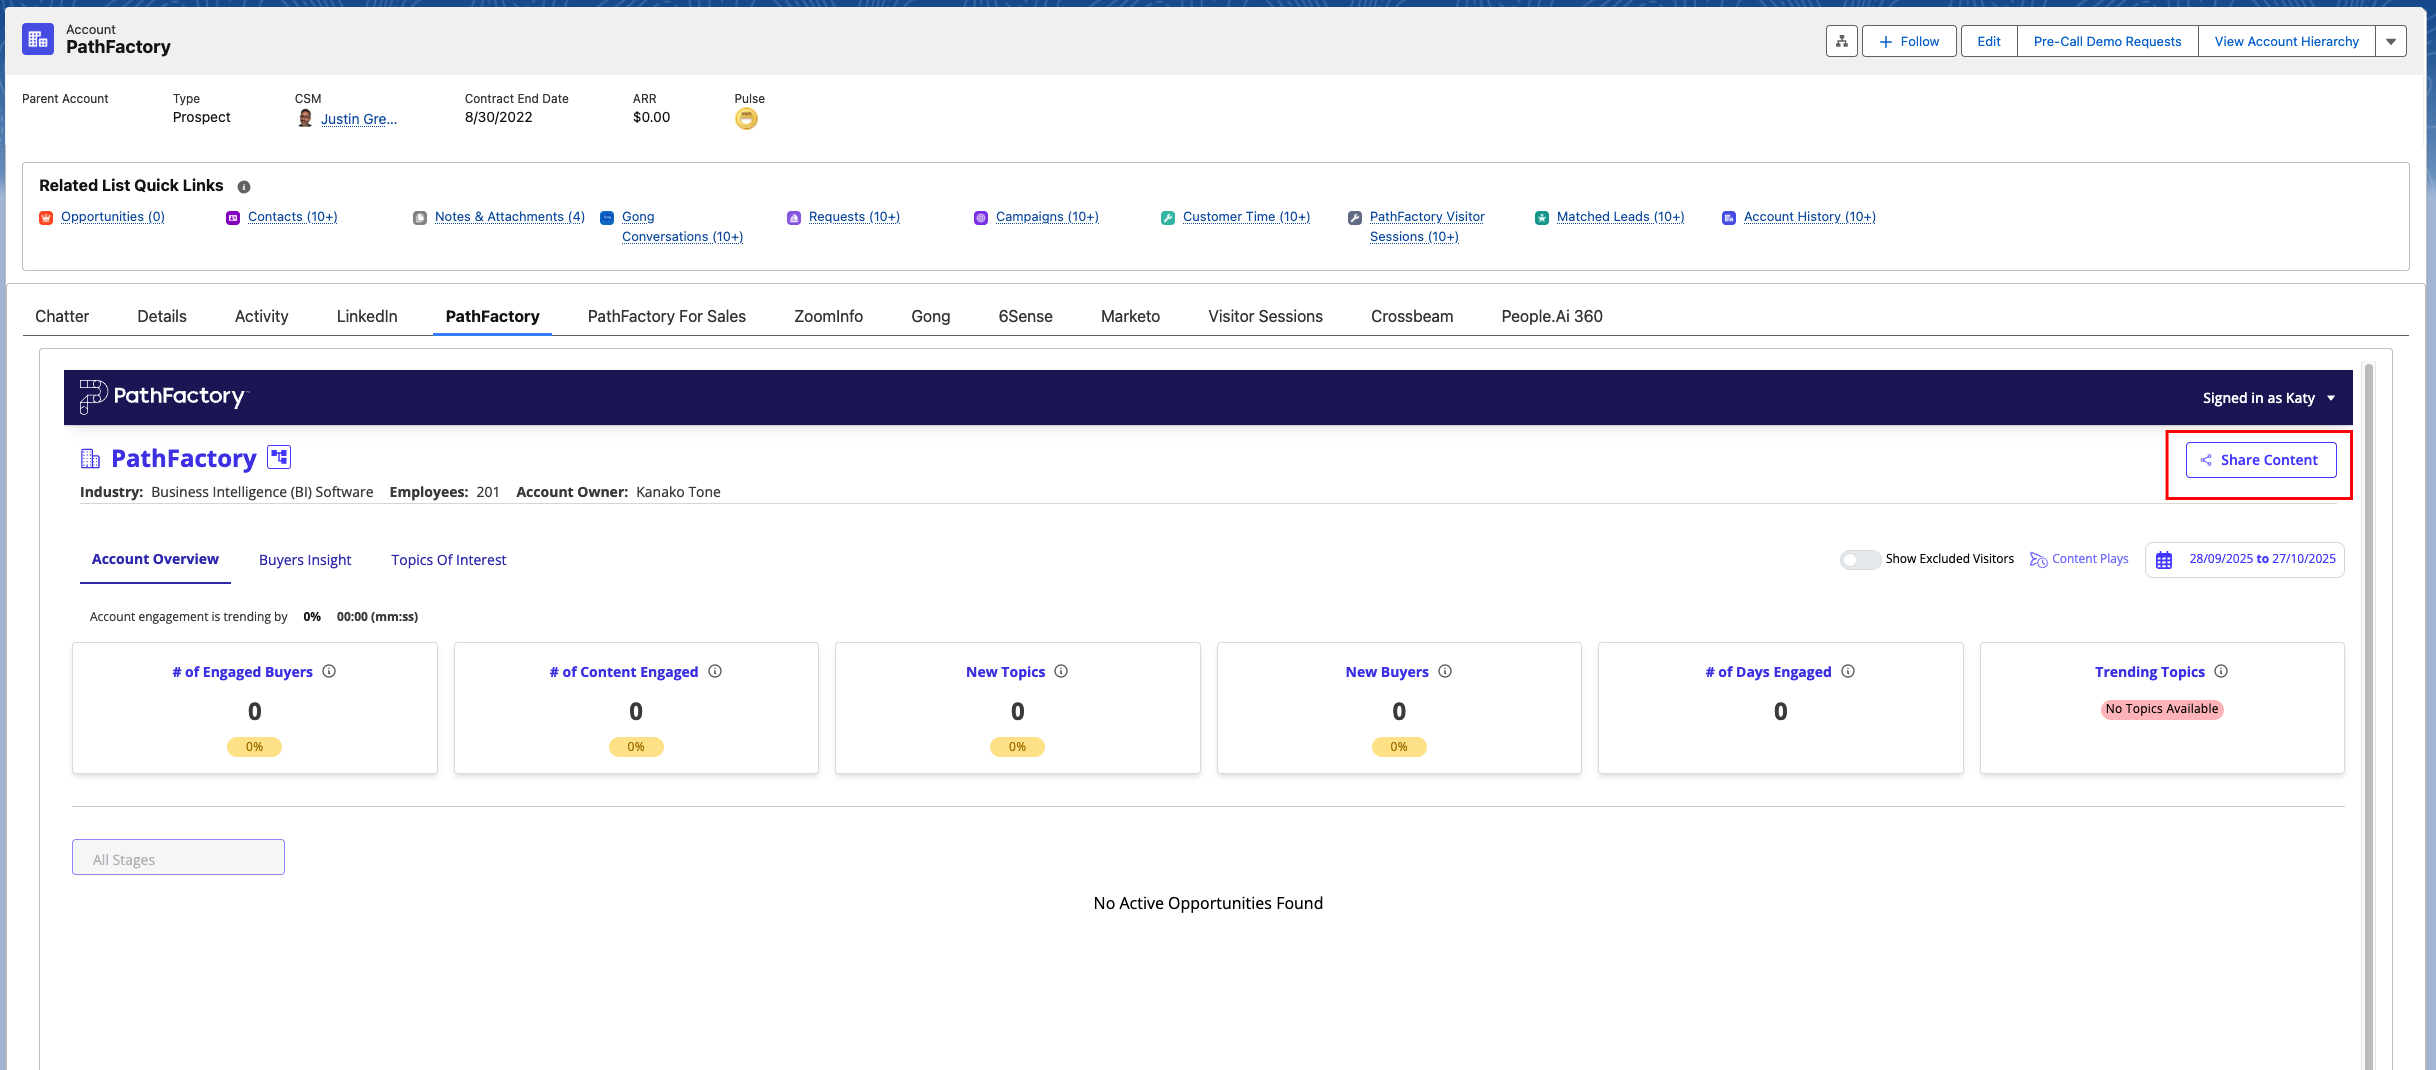This screenshot has height=1070, width=2436.
Task: Click the Campaigns quick link icon
Action: pos(981,218)
